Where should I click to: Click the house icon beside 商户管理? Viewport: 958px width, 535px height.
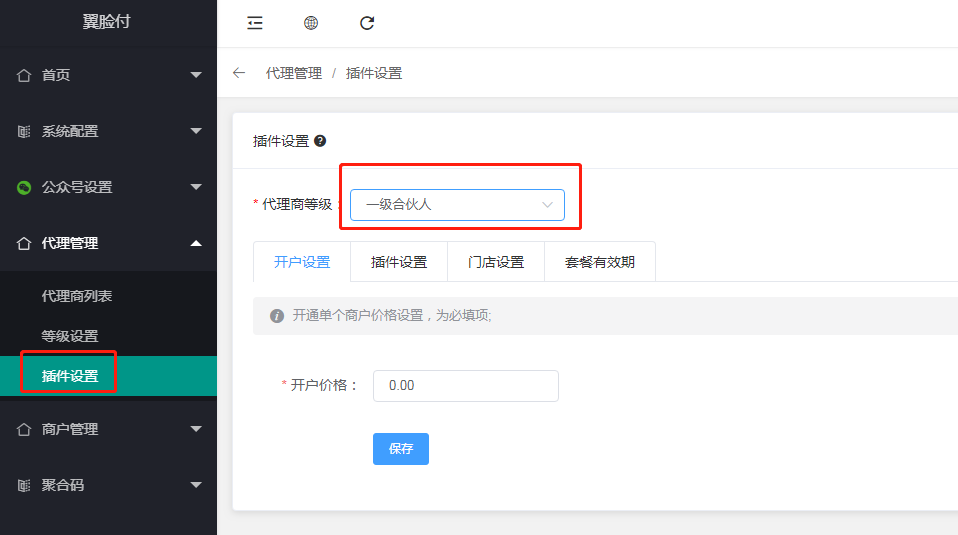tap(24, 429)
